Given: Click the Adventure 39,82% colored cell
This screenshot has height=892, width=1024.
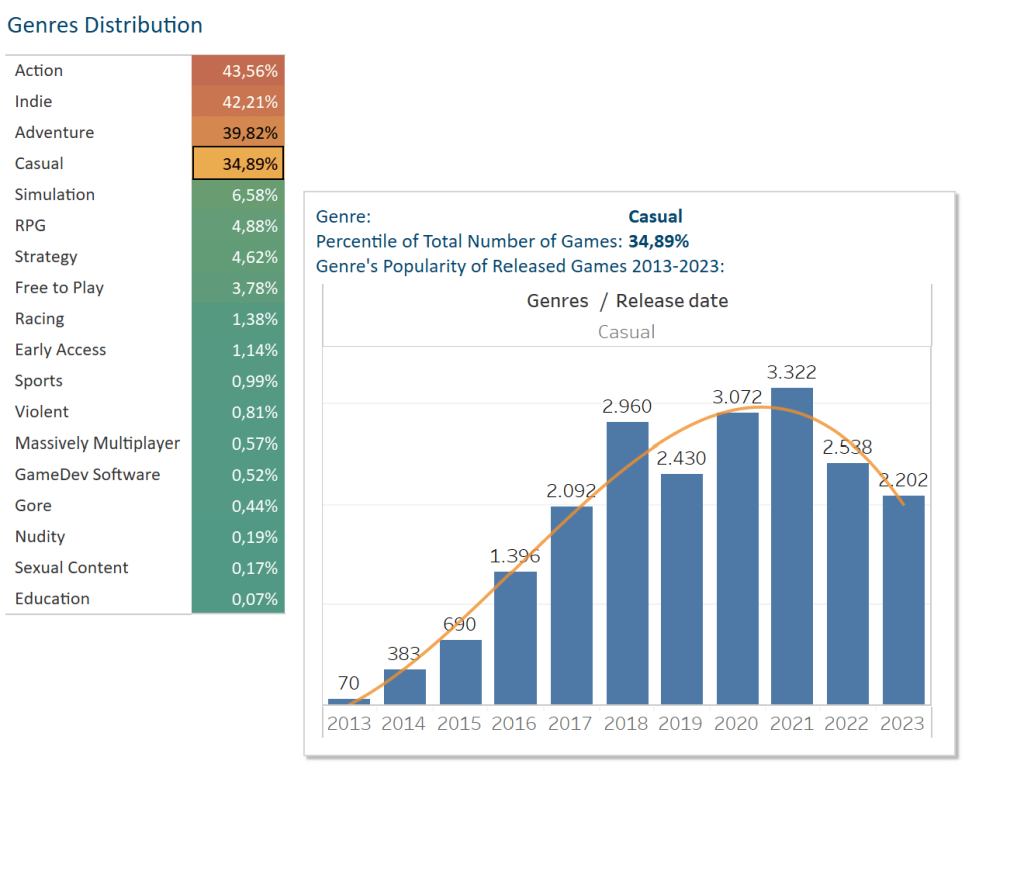Looking at the screenshot, I should [238, 133].
